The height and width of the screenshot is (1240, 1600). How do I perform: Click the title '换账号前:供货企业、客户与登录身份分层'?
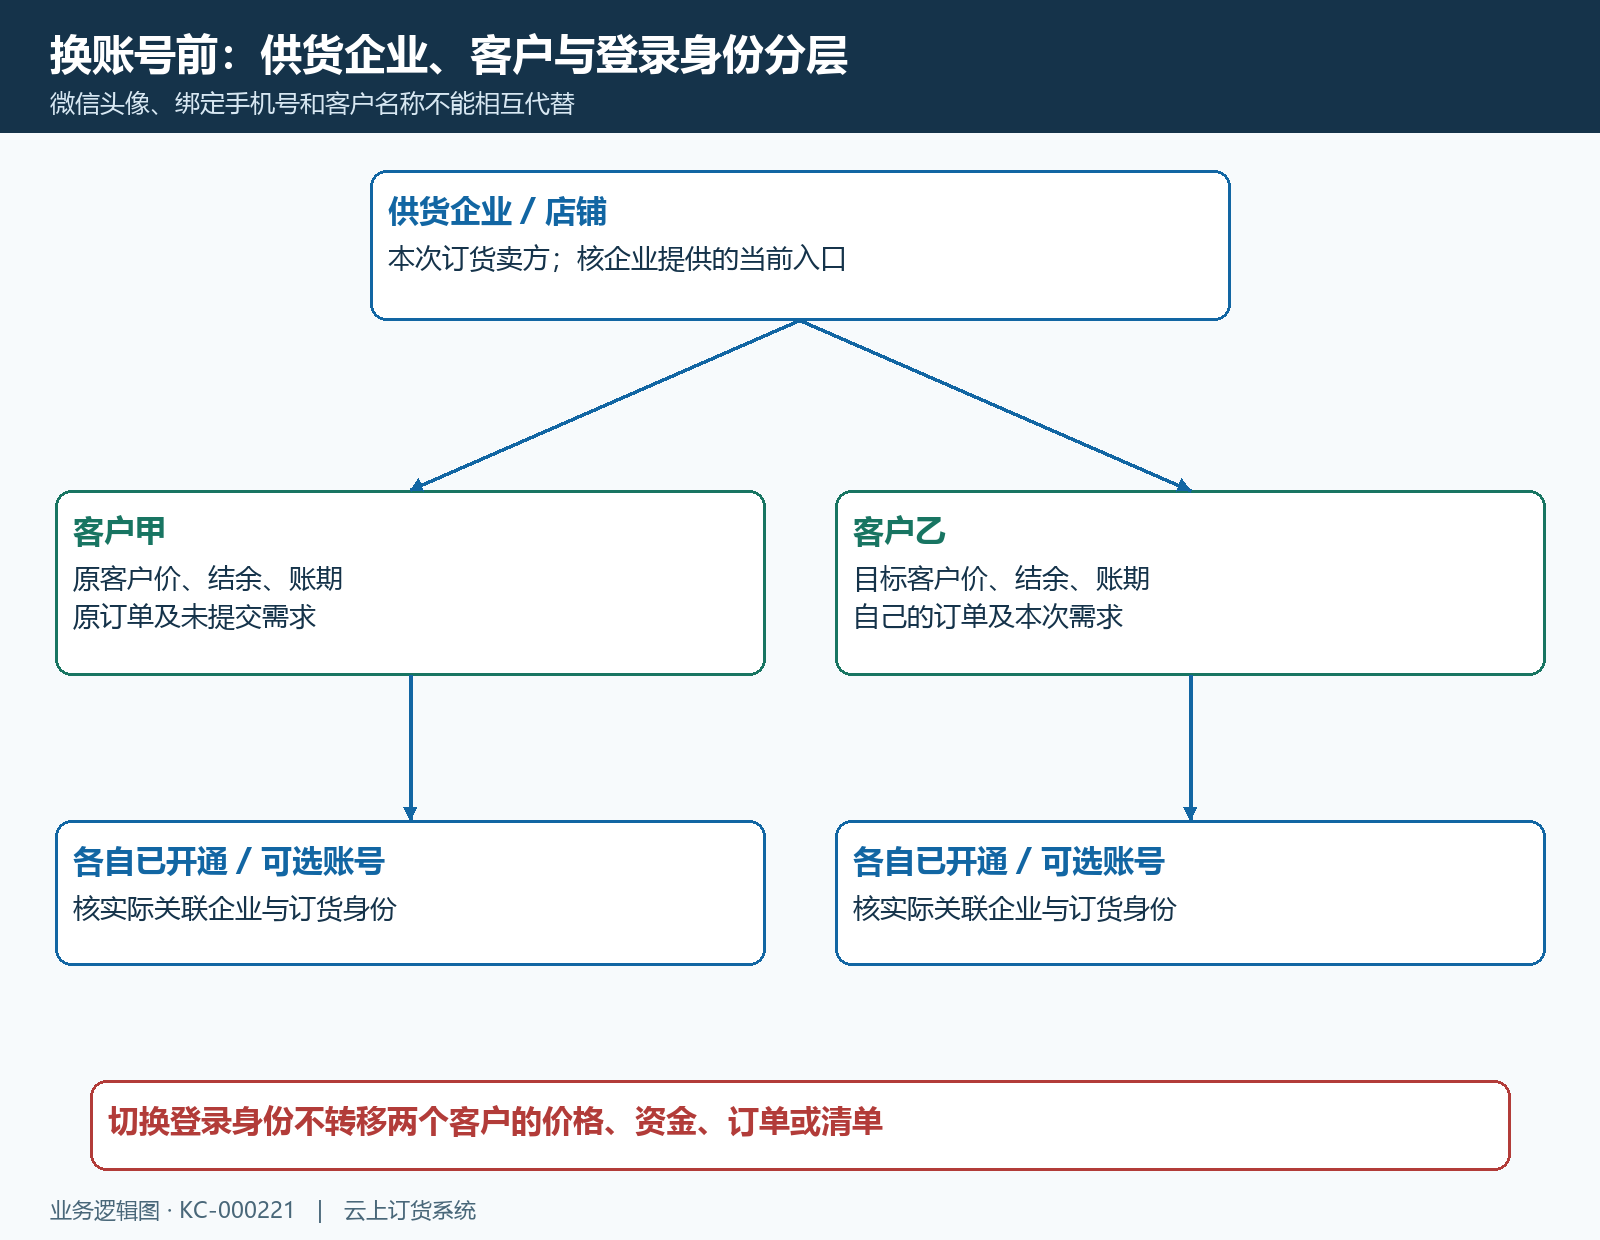(449, 55)
